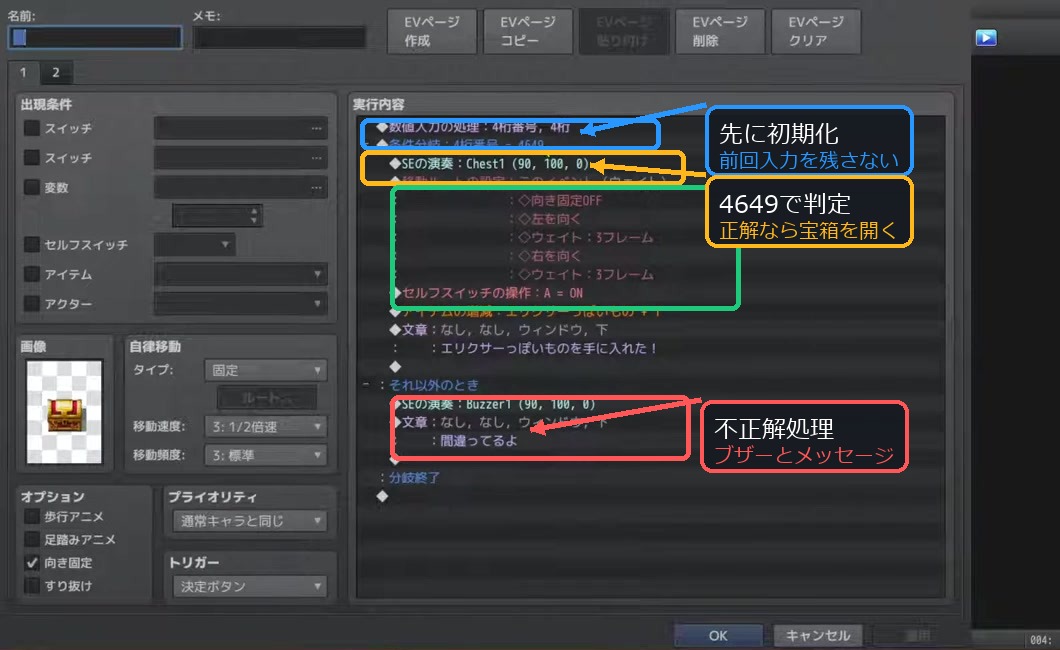Enable the アイテム condition checkbox

tap(32, 274)
